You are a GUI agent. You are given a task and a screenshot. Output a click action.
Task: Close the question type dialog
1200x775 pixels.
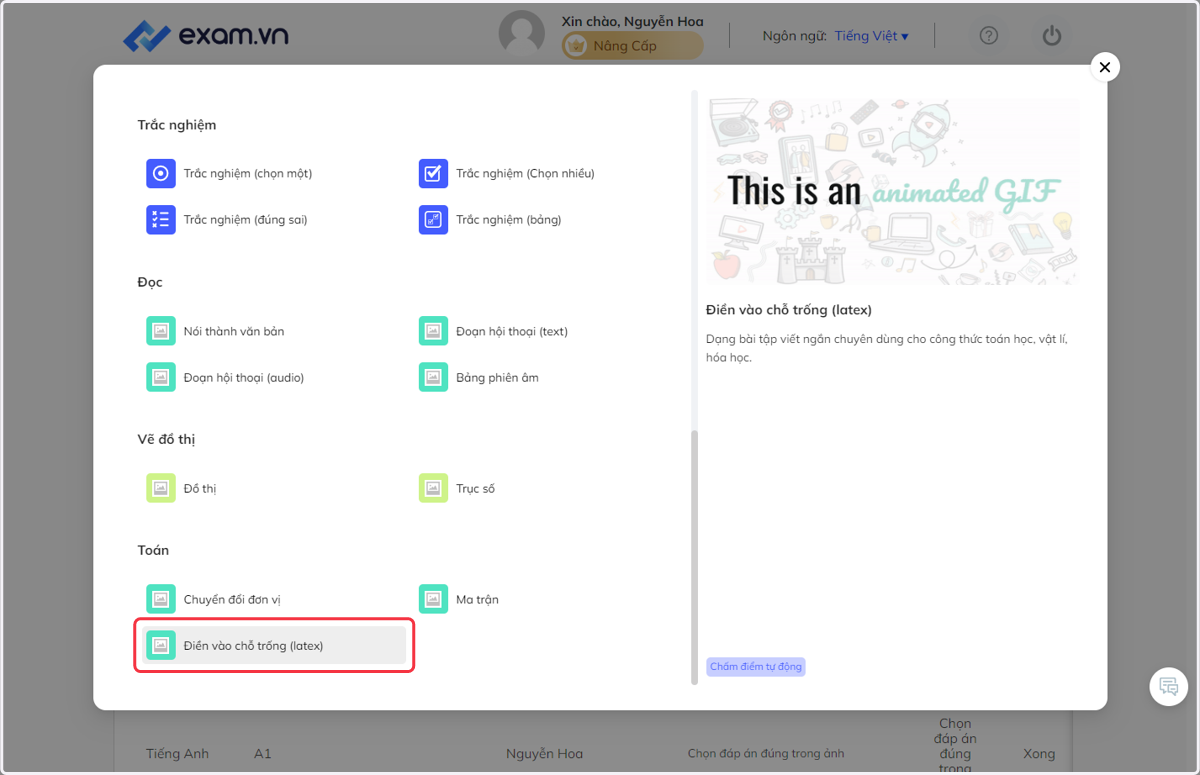point(1104,67)
